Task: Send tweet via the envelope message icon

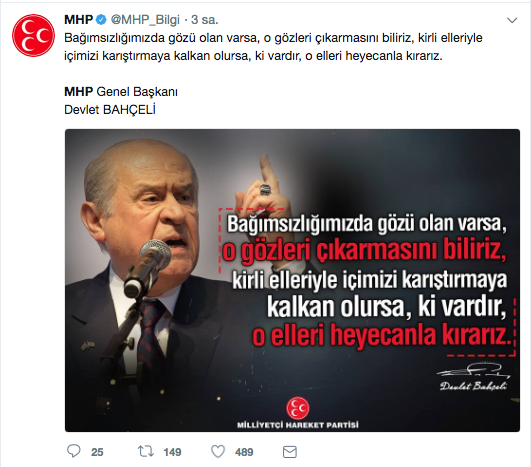Action: point(290,452)
